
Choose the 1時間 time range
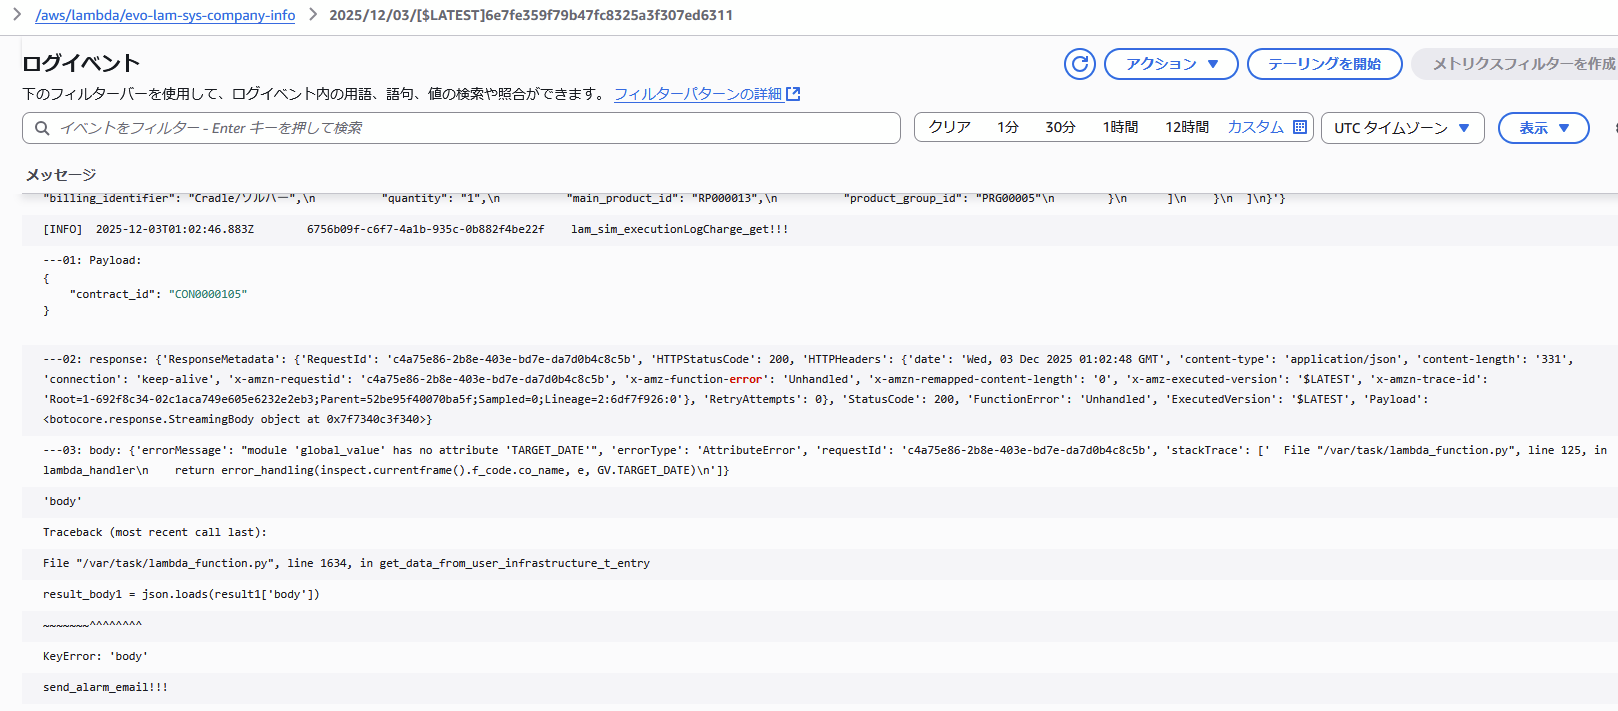tap(1120, 127)
